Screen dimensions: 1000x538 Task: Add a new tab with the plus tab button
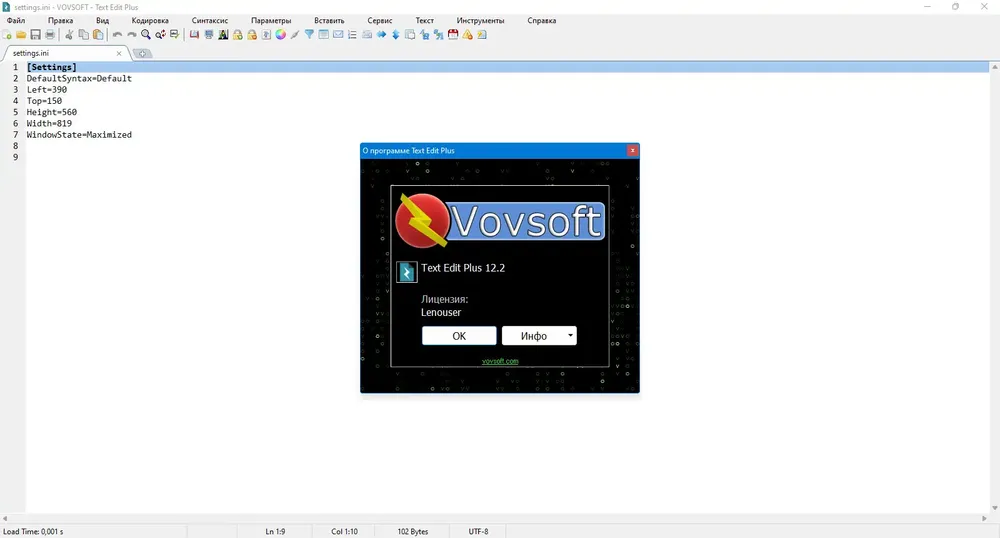click(x=142, y=54)
